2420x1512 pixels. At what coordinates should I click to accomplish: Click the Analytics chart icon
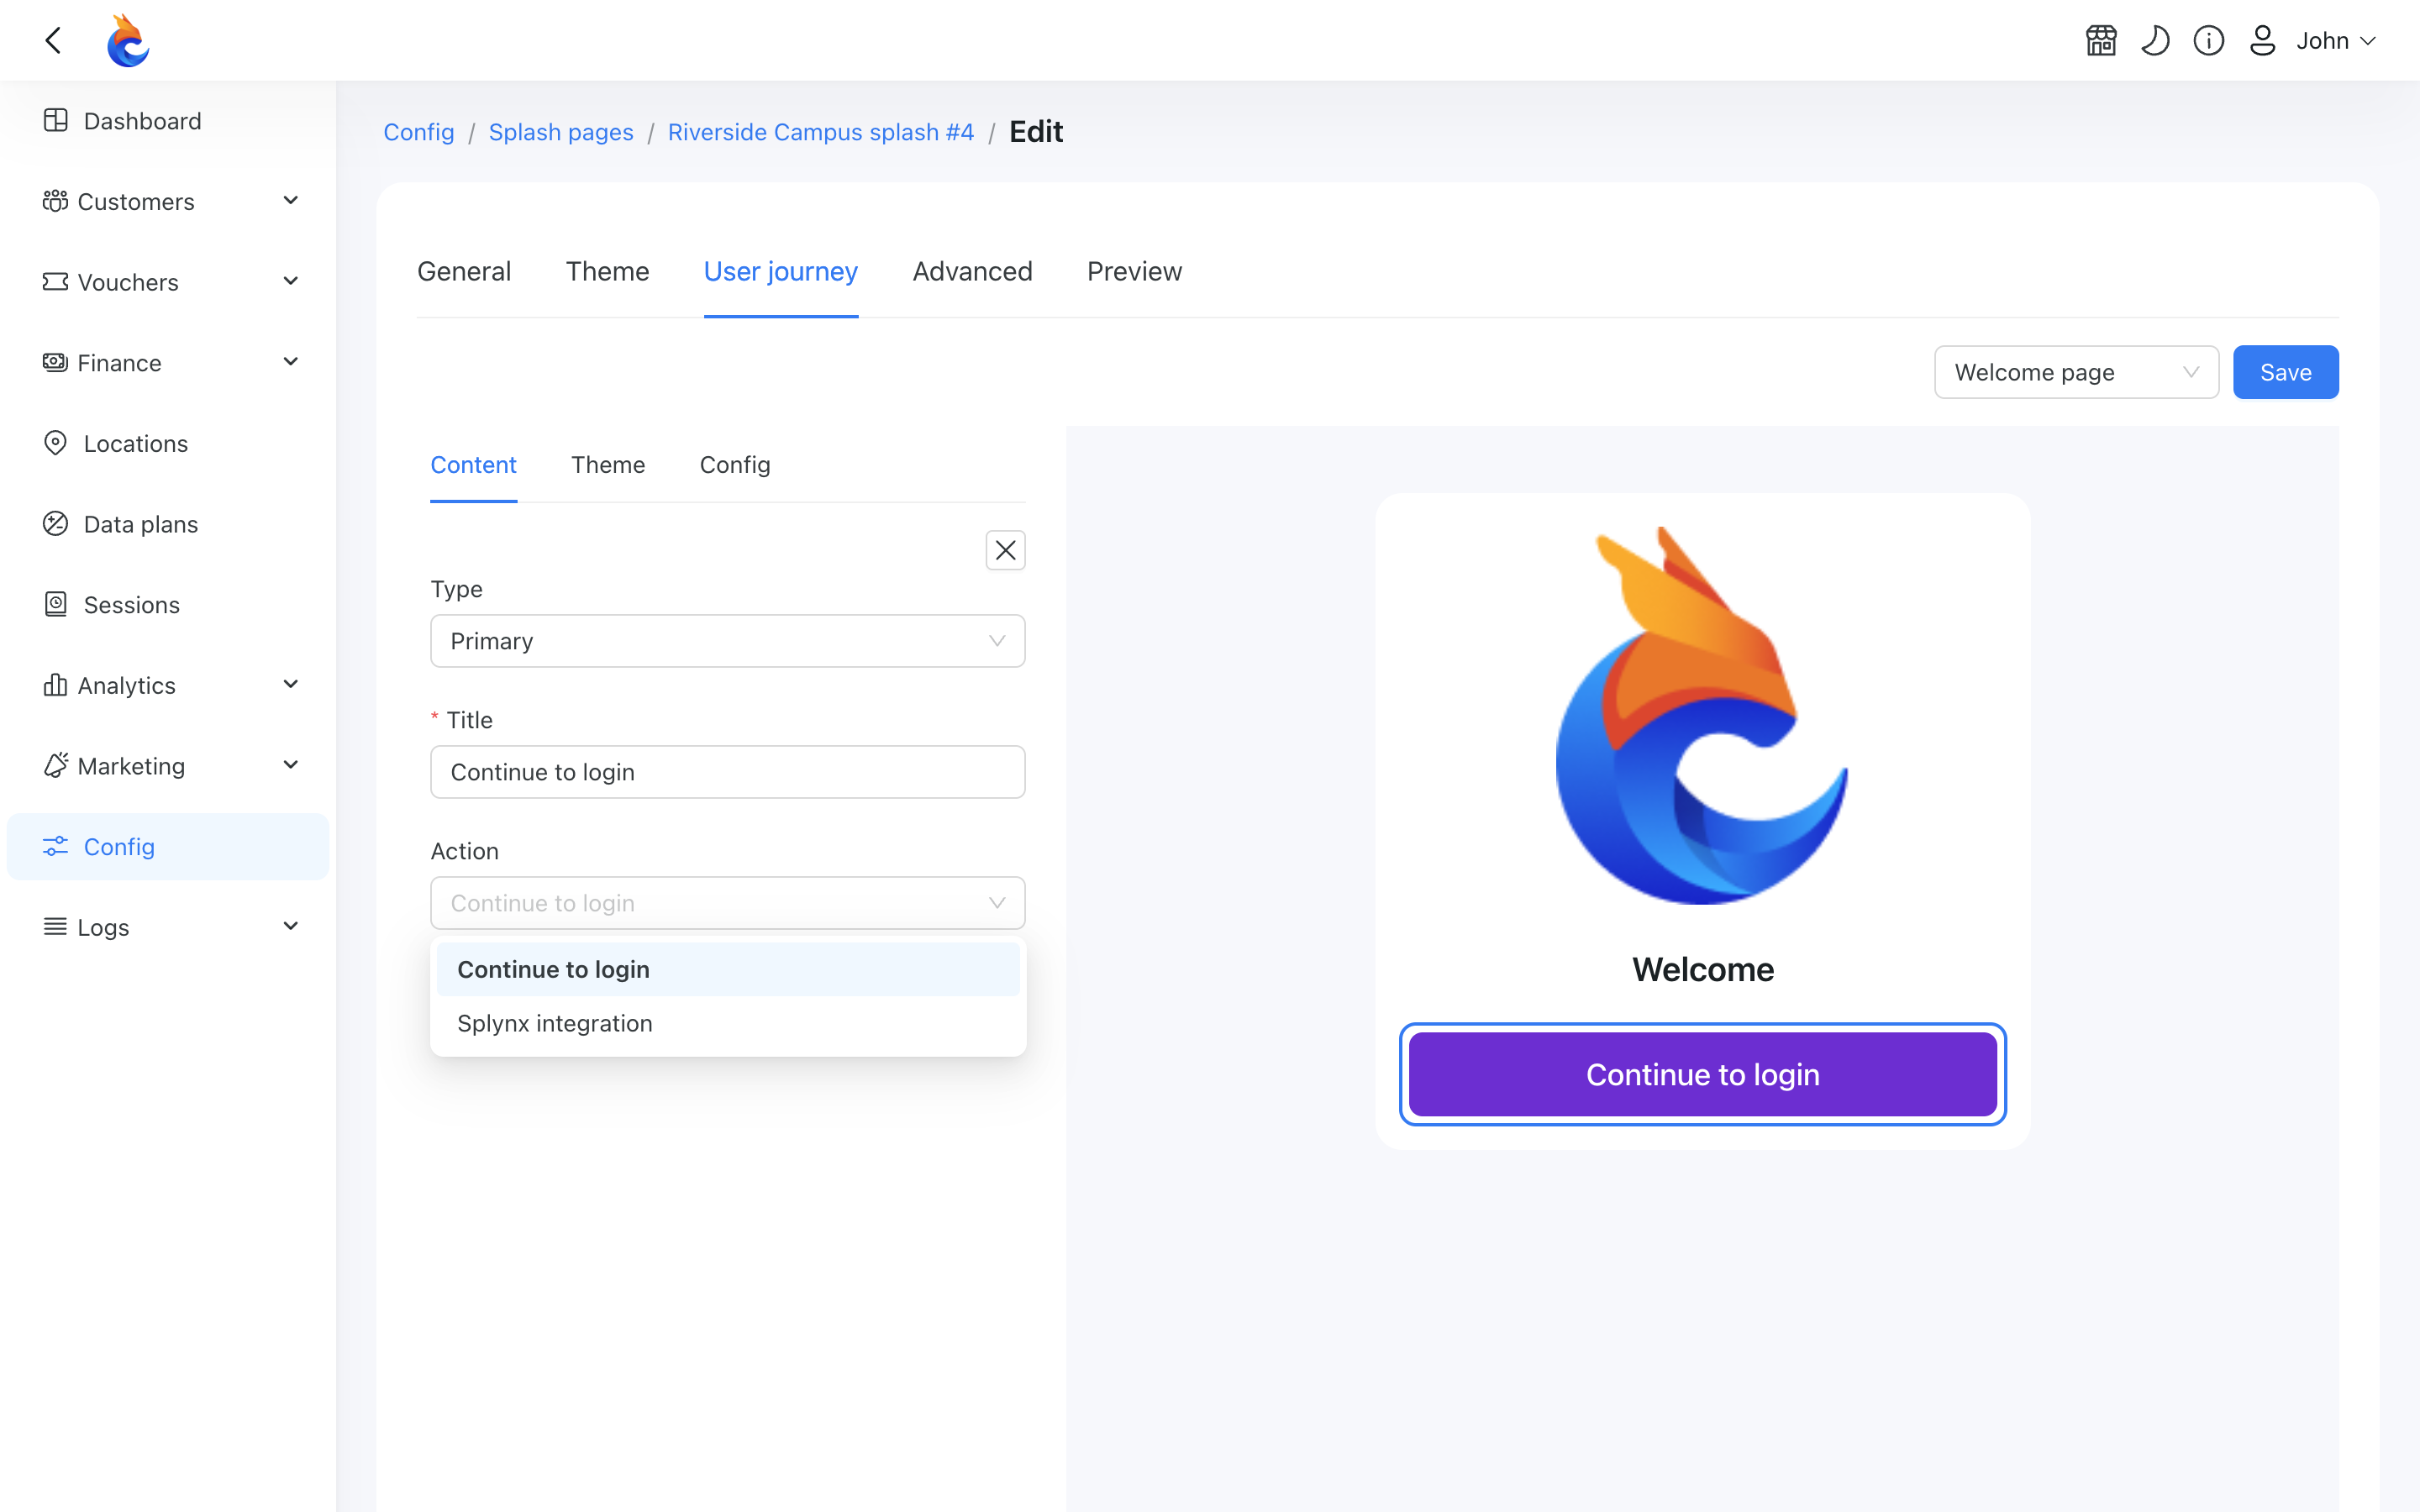55,685
